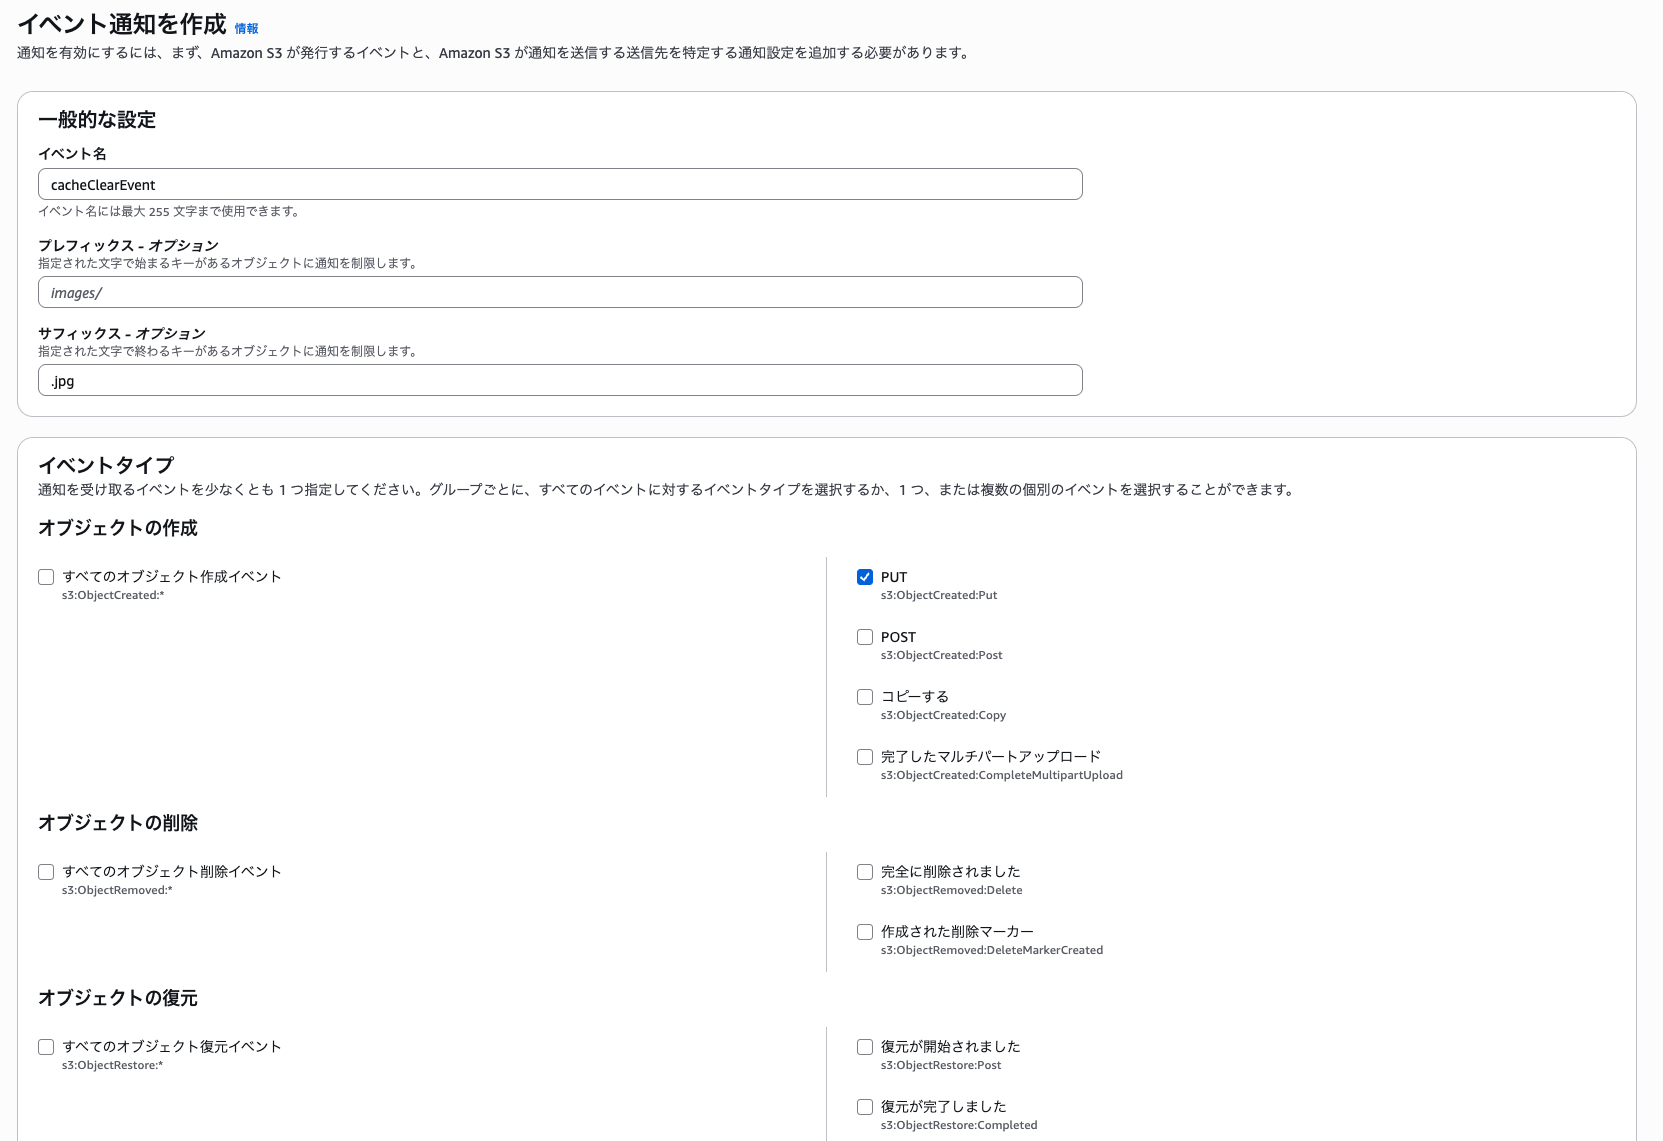The width and height of the screenshot is (1663, 1141).
Task: Check the POST event checkbox
Action: click(865, 637)
